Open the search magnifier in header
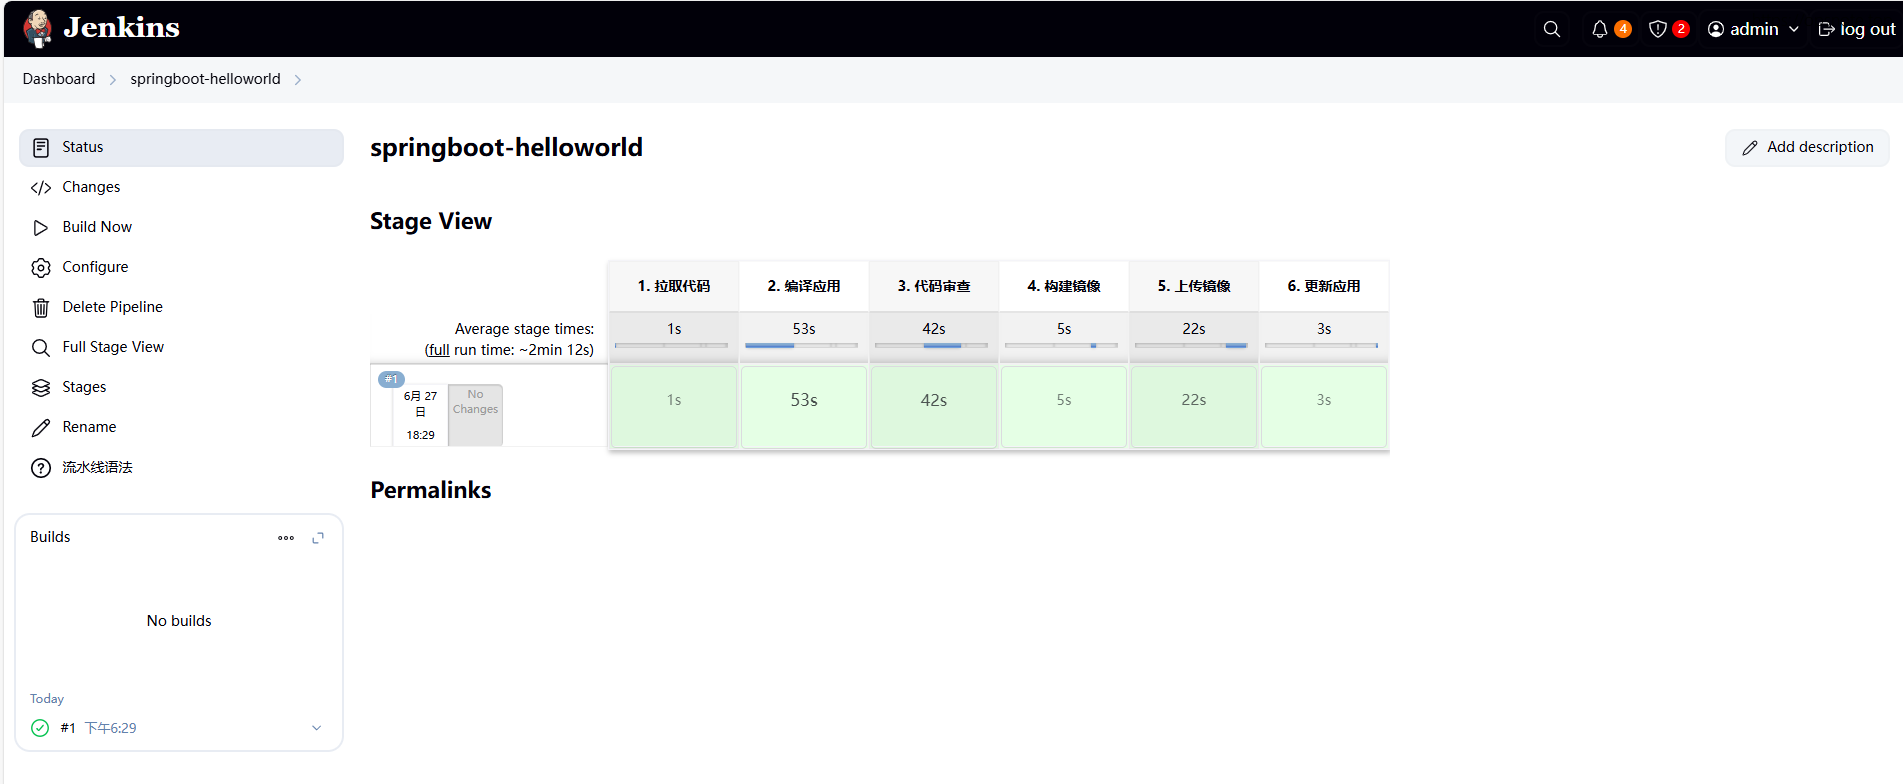Viewport: 1903px width, 784px height. coord(1551,29)
